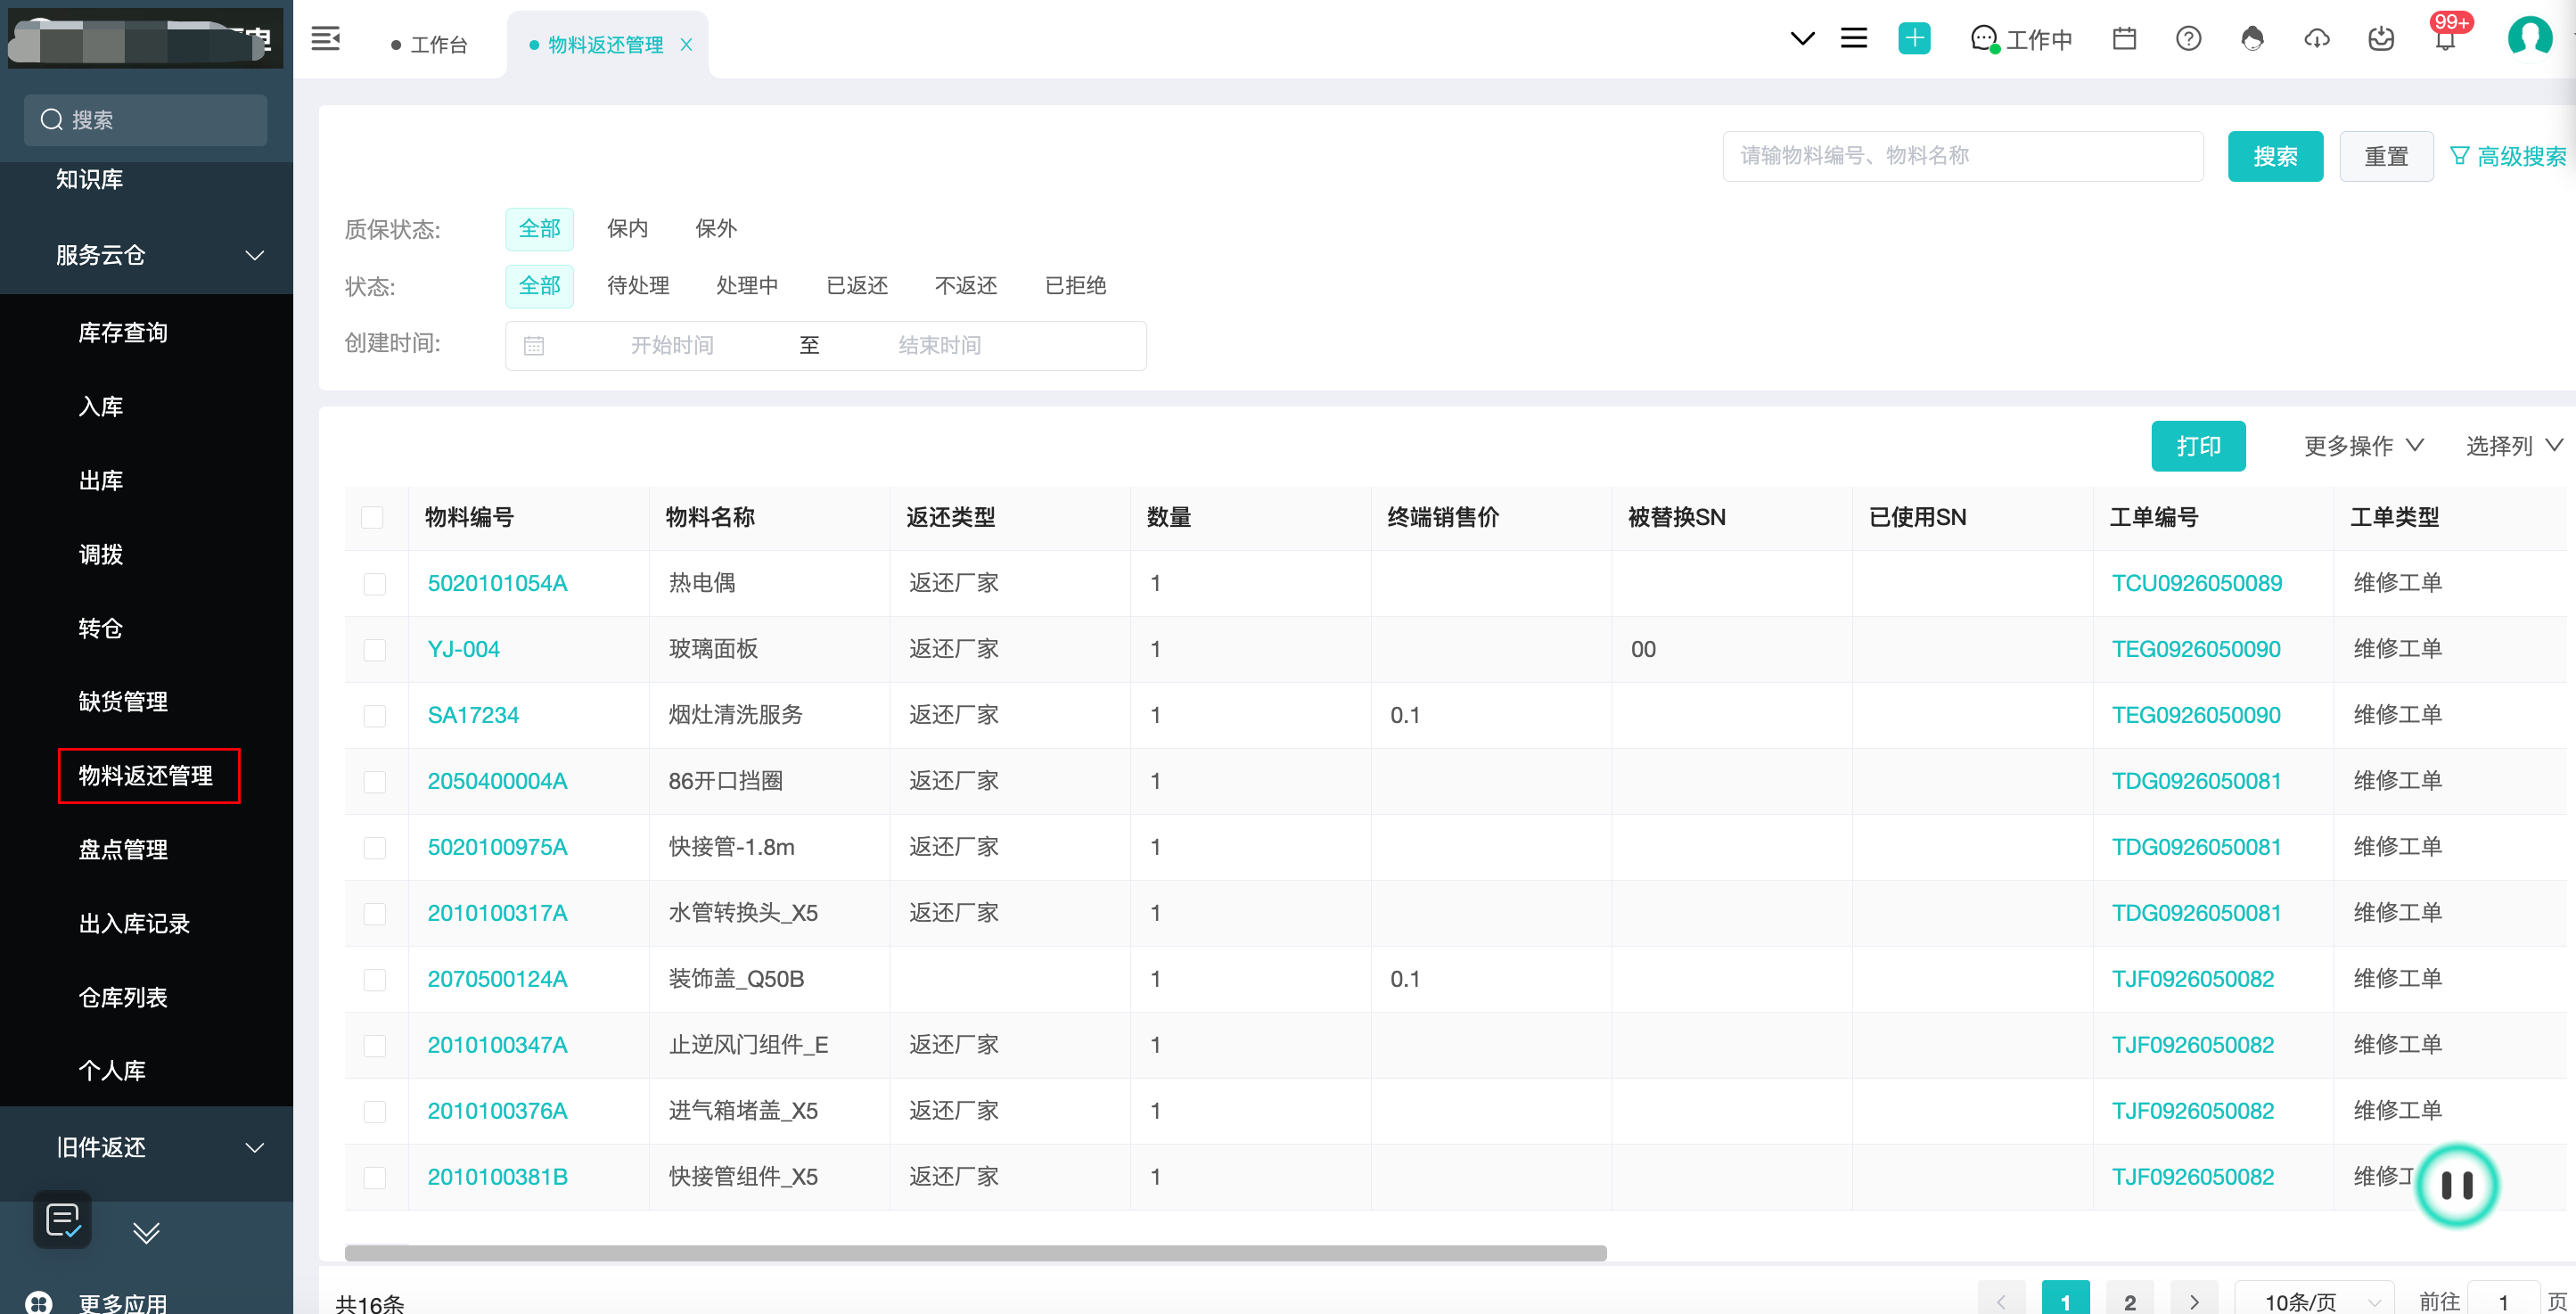The image size is (2576, 1314).
Task: Open 库存查询 in sidebar
Action: pyautogui.click(x=123, y=333)
